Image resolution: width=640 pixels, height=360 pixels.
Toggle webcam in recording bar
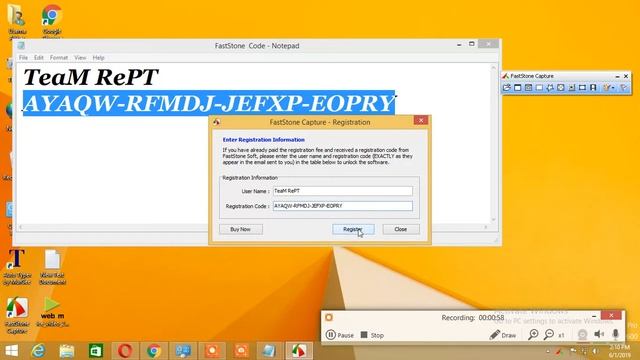point(582,335)
